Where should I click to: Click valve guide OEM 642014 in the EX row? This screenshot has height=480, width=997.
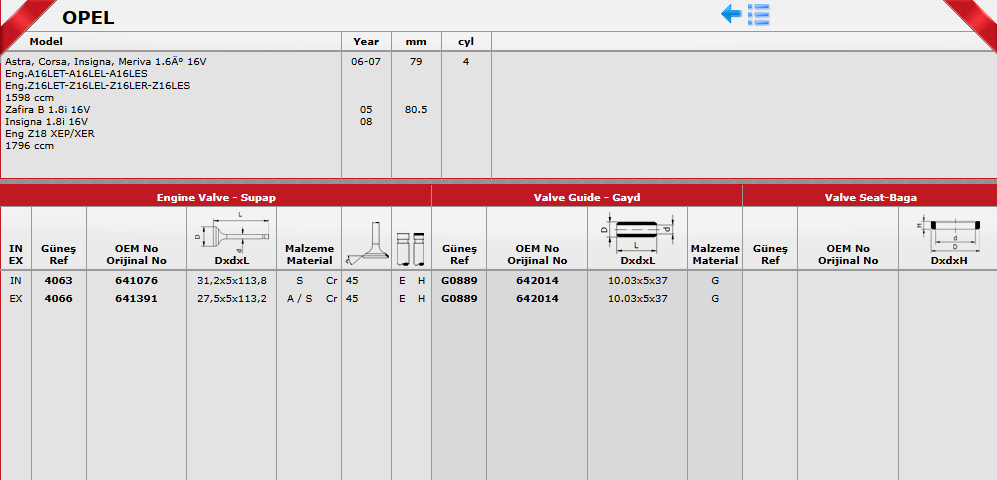tap(537, 298)
